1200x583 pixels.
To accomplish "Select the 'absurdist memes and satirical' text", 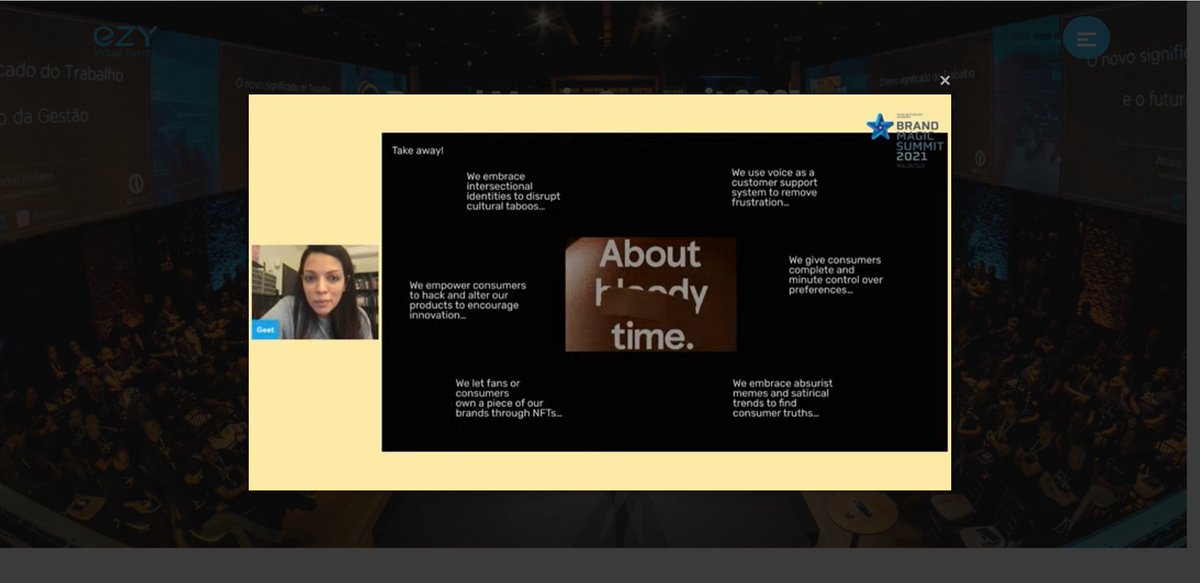I will coord(783,398).
